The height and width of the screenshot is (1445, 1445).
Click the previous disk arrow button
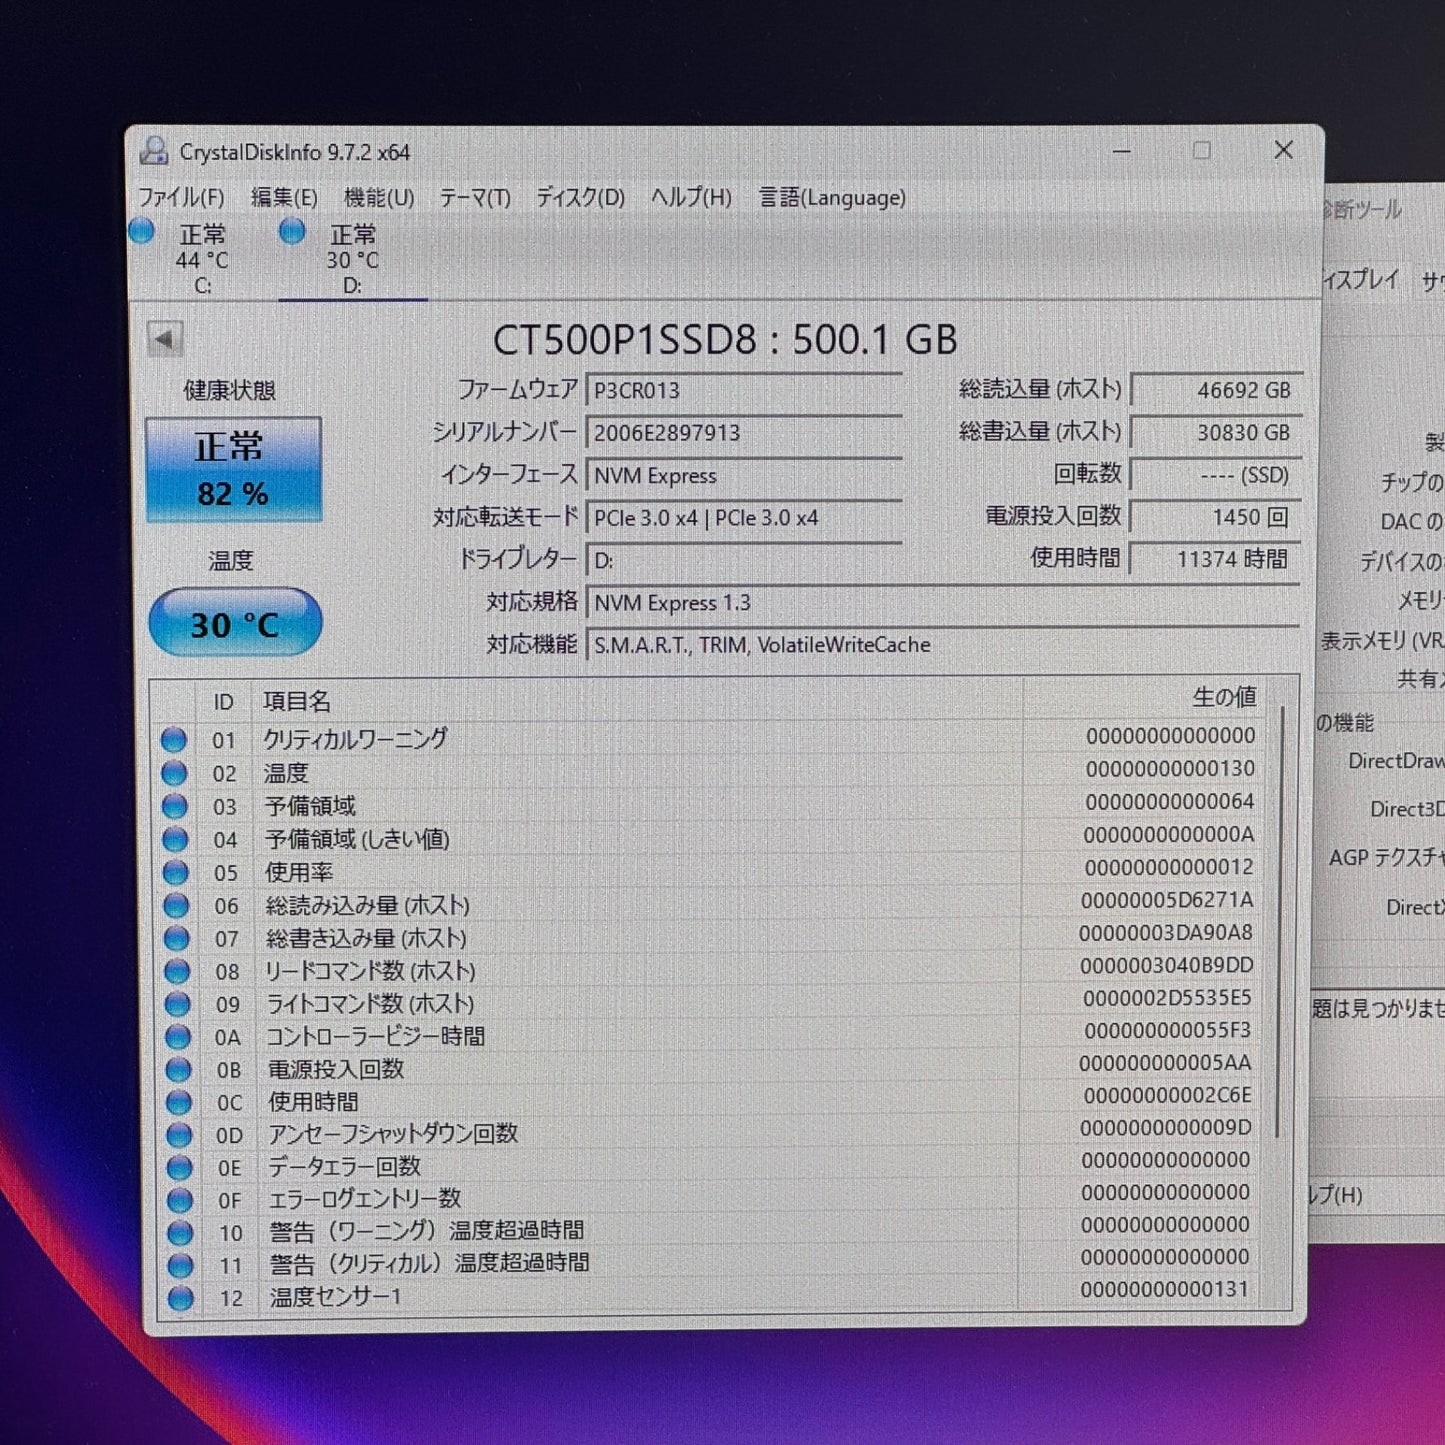pos(164,338)
